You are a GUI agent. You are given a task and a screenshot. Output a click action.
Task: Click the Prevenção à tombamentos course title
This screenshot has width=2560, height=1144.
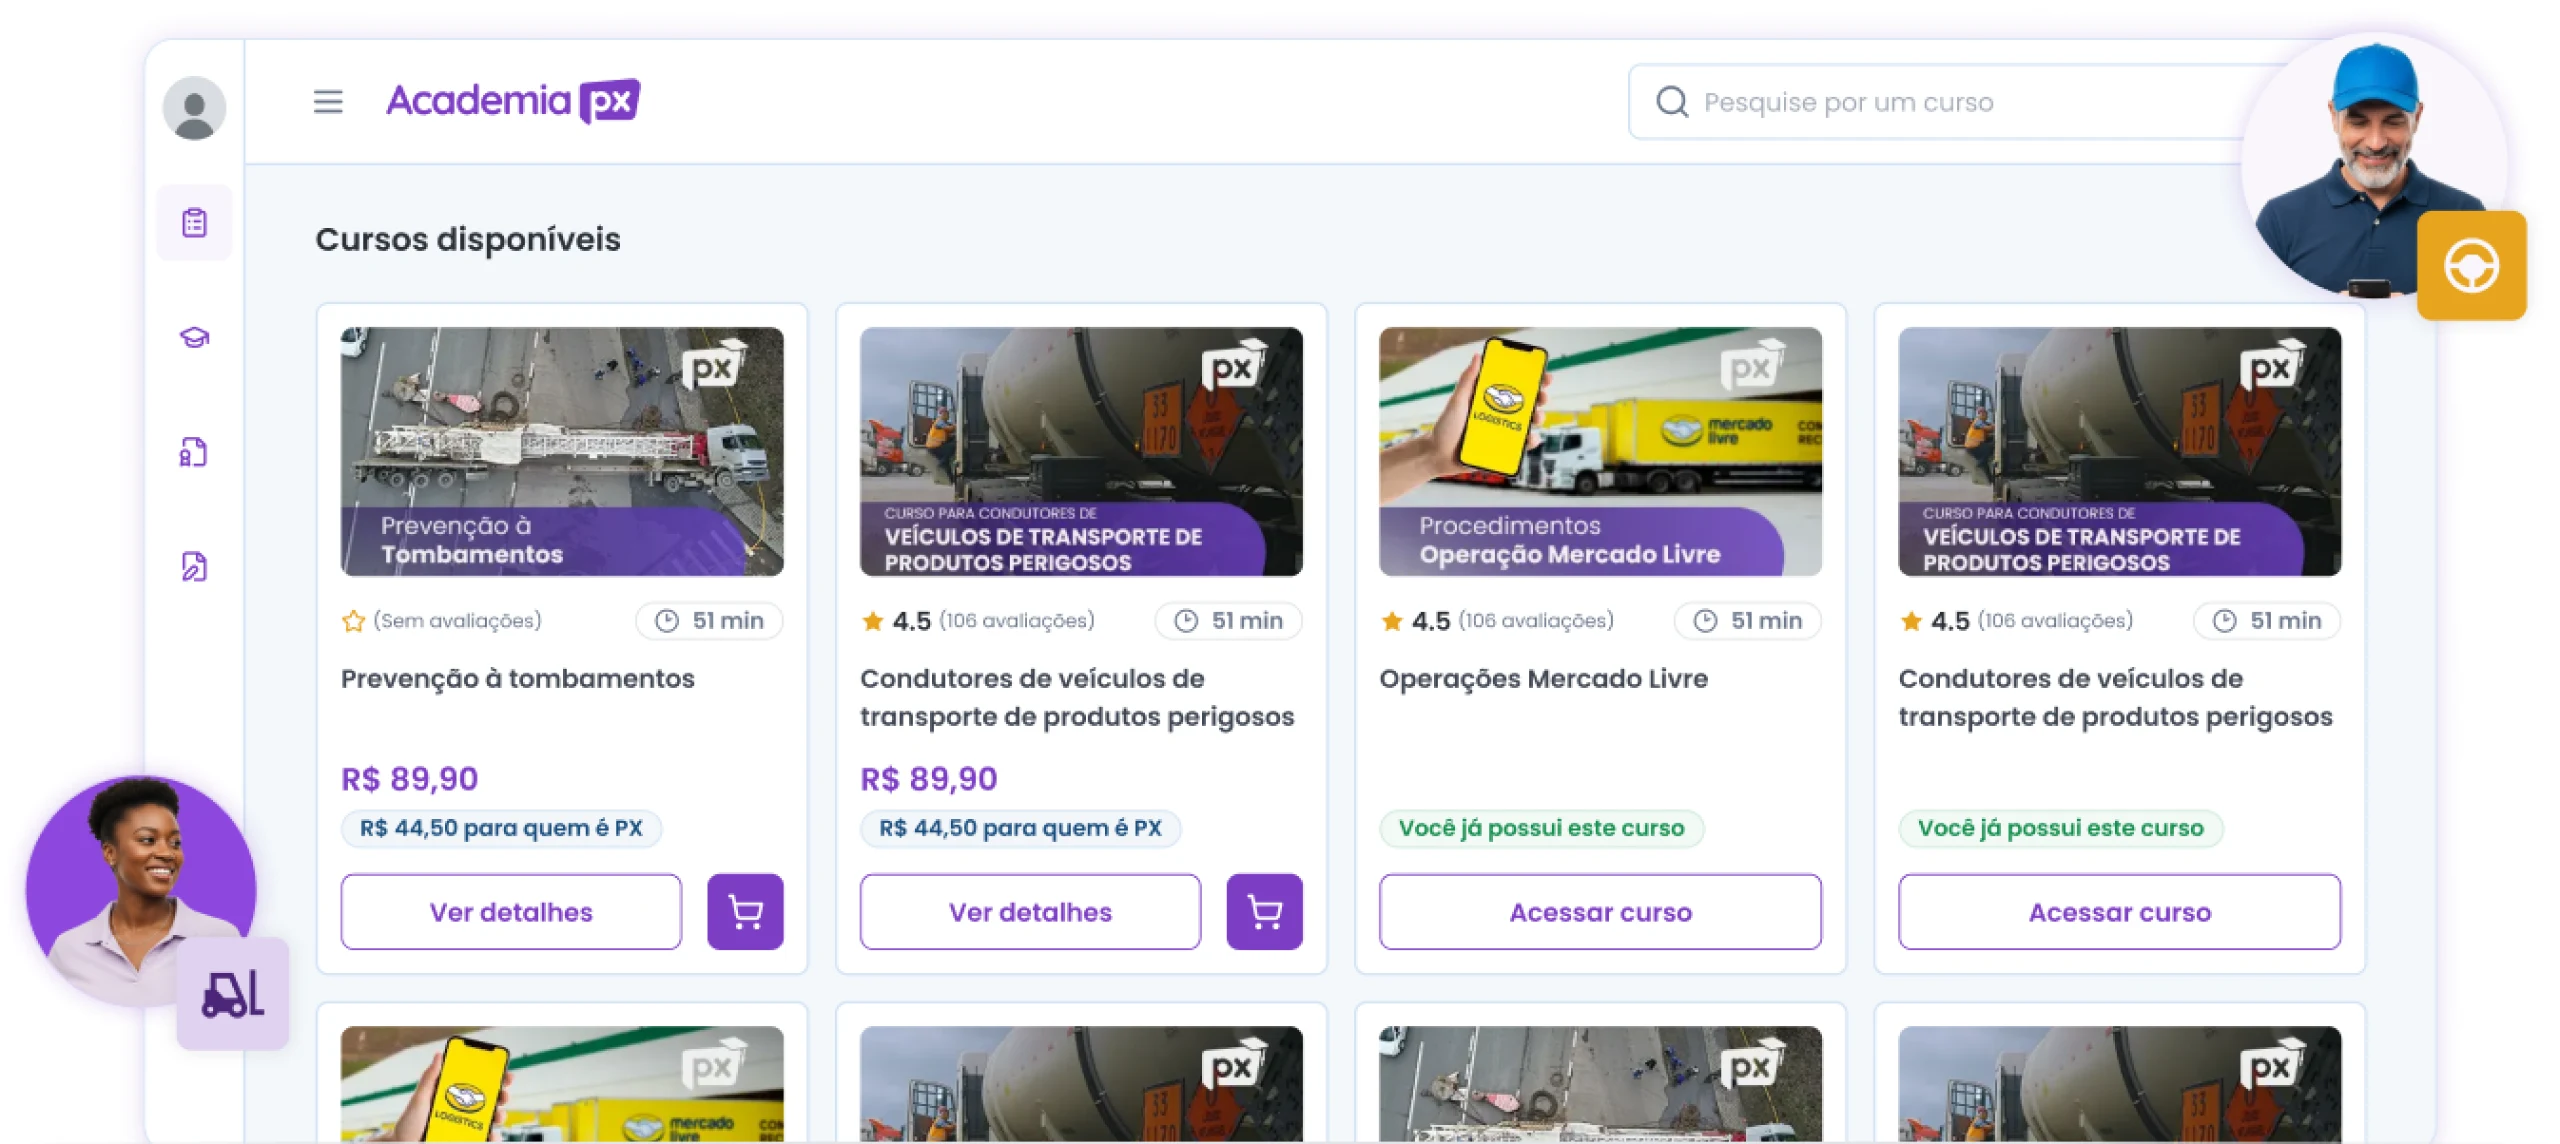(x=517, y=679)
